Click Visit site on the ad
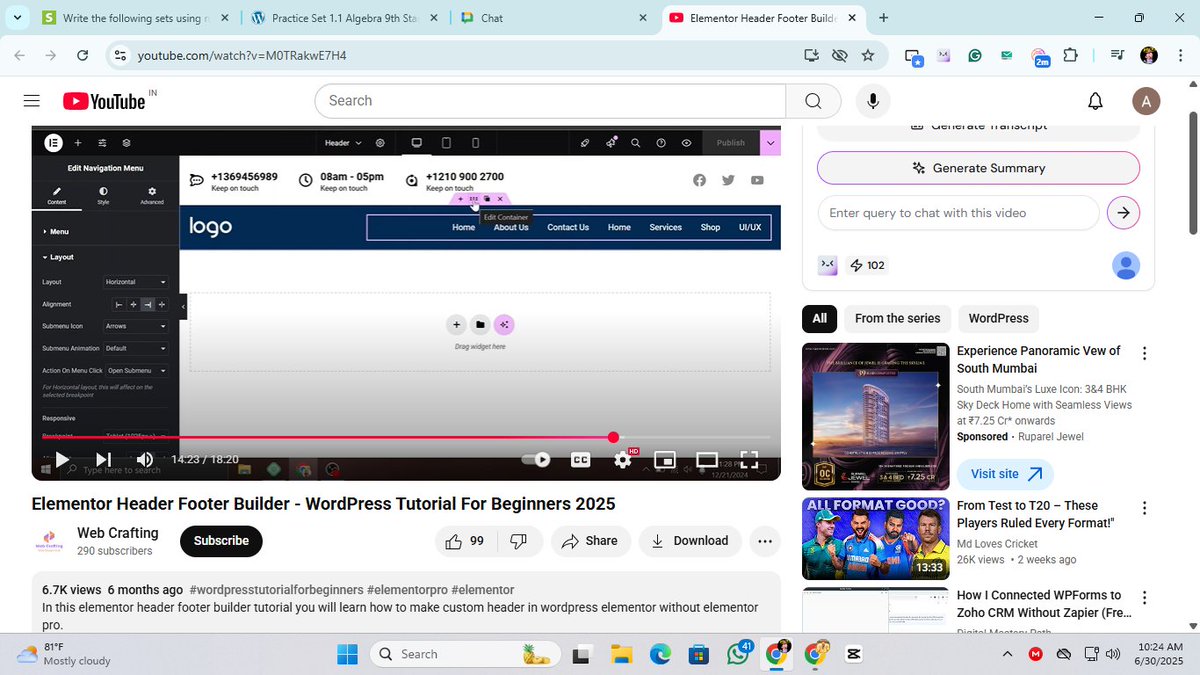The image size is (1200, 675). click(1005, 474)
